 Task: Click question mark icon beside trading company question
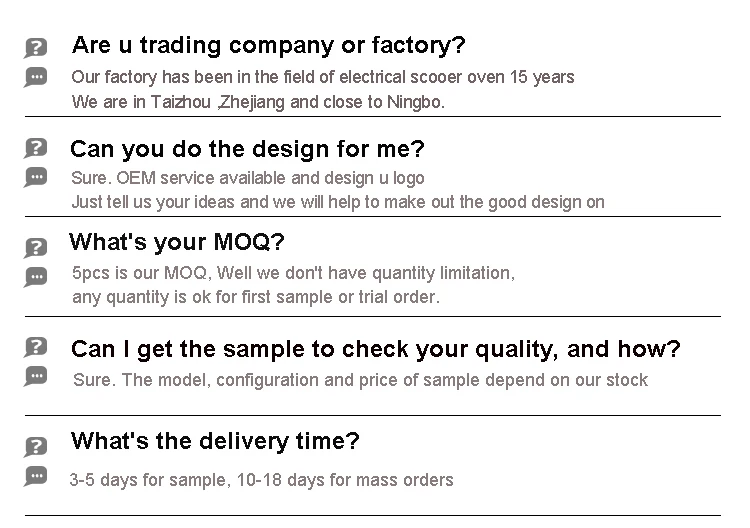point(36,48)
